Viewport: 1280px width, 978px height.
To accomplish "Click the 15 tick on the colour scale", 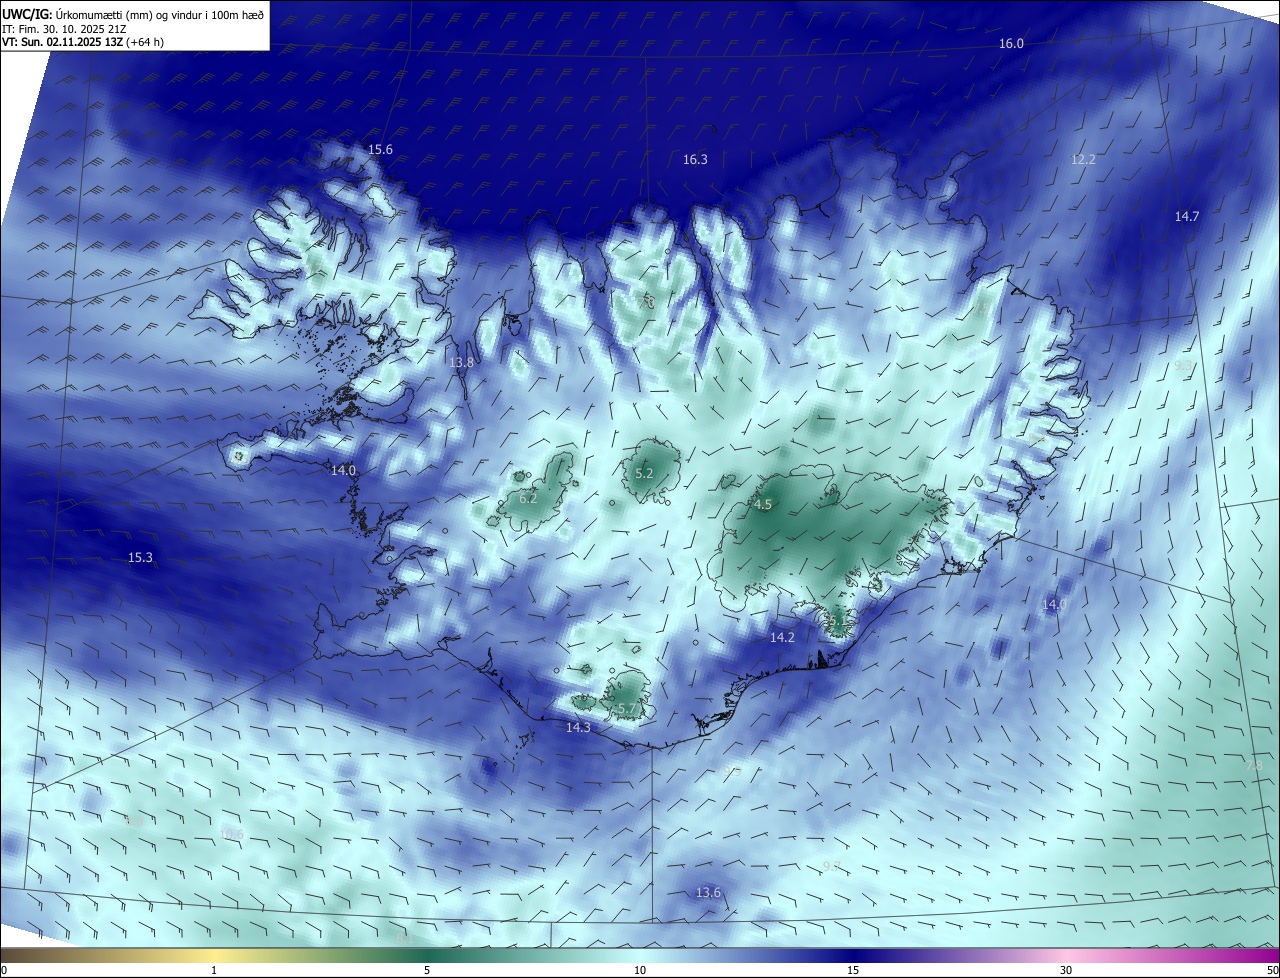I will click(853, 970).
